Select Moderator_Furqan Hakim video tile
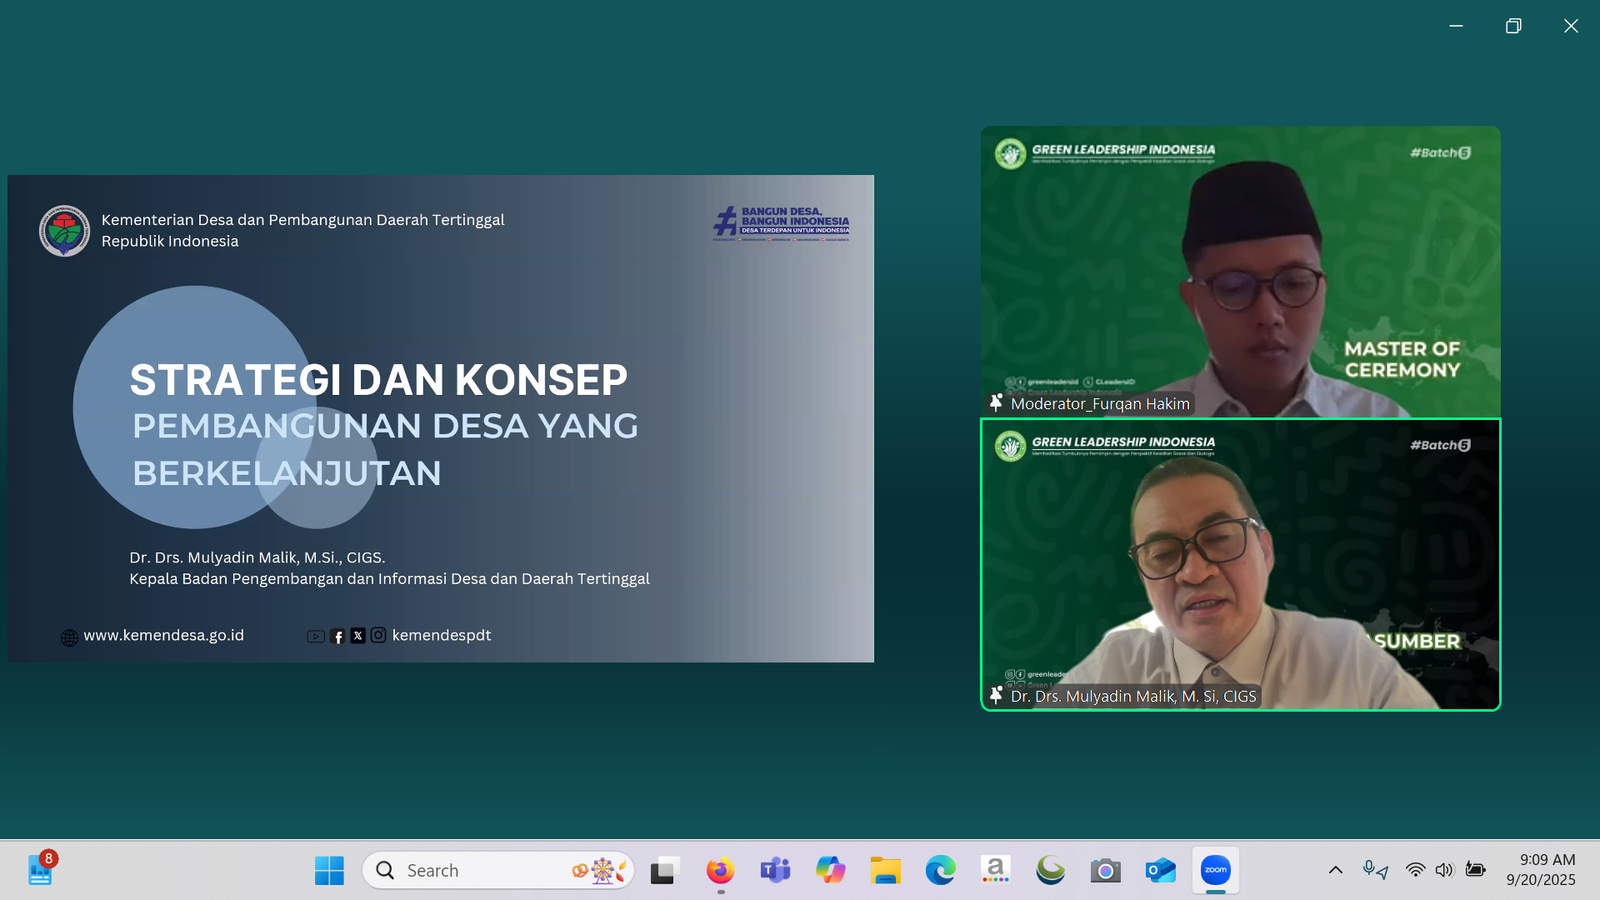The width and height of the screenshot is (1600, 900). [1240, 271]
